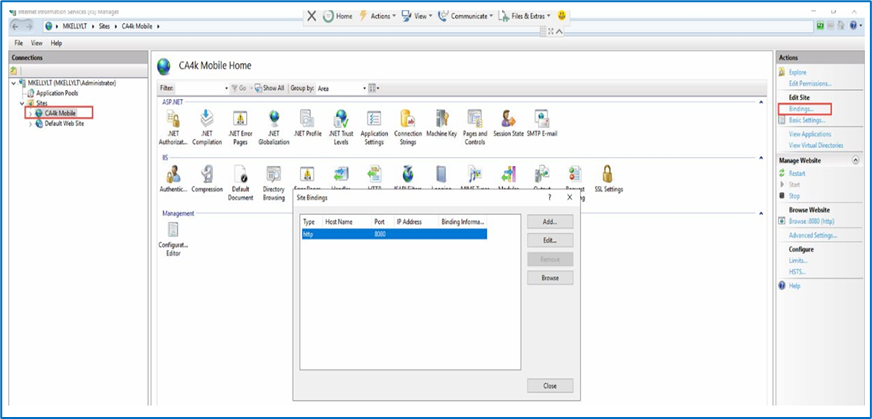Collapse the Sites tree node
Viewport: 872px width, 419px height.
click(x=22, y=103)
